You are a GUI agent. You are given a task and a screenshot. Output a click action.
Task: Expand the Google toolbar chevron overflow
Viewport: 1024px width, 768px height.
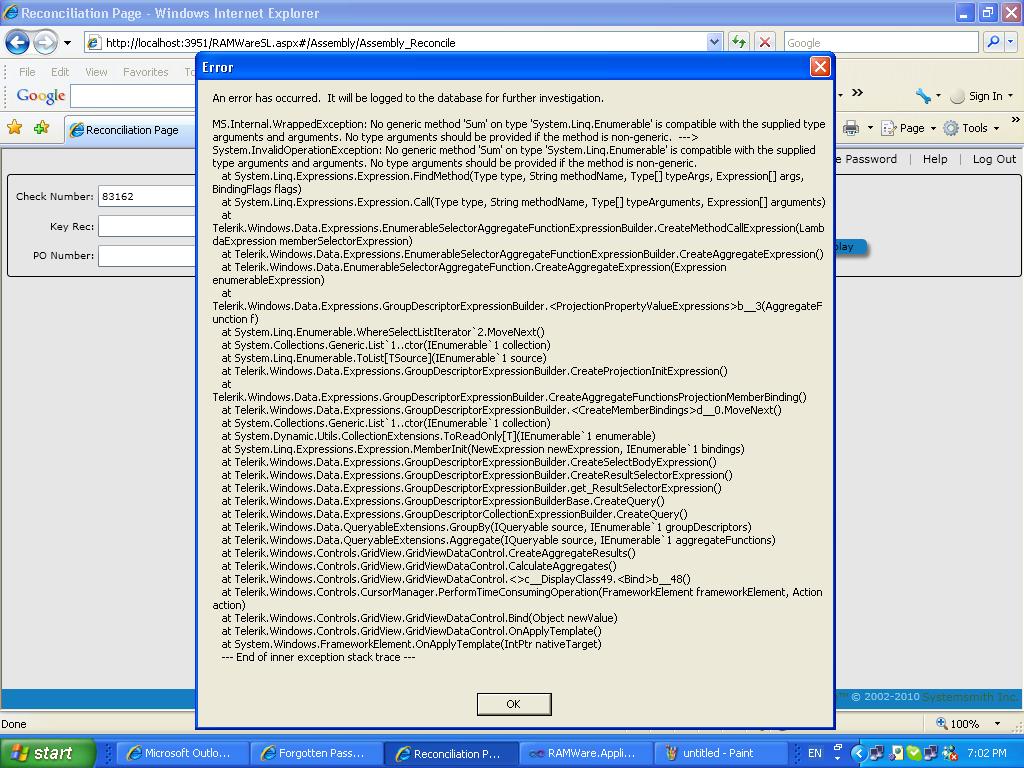click(857, 93)
